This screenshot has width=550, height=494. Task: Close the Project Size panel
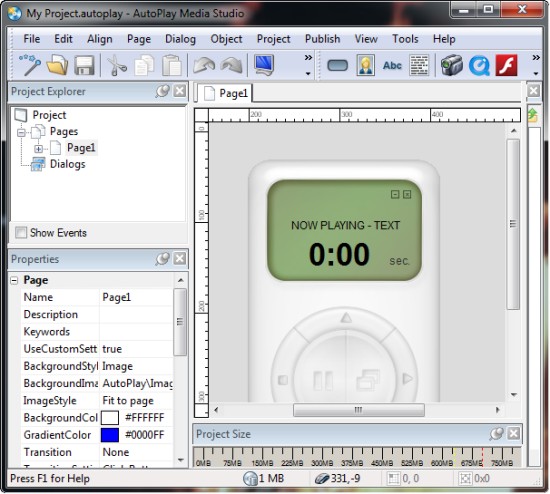514,434
